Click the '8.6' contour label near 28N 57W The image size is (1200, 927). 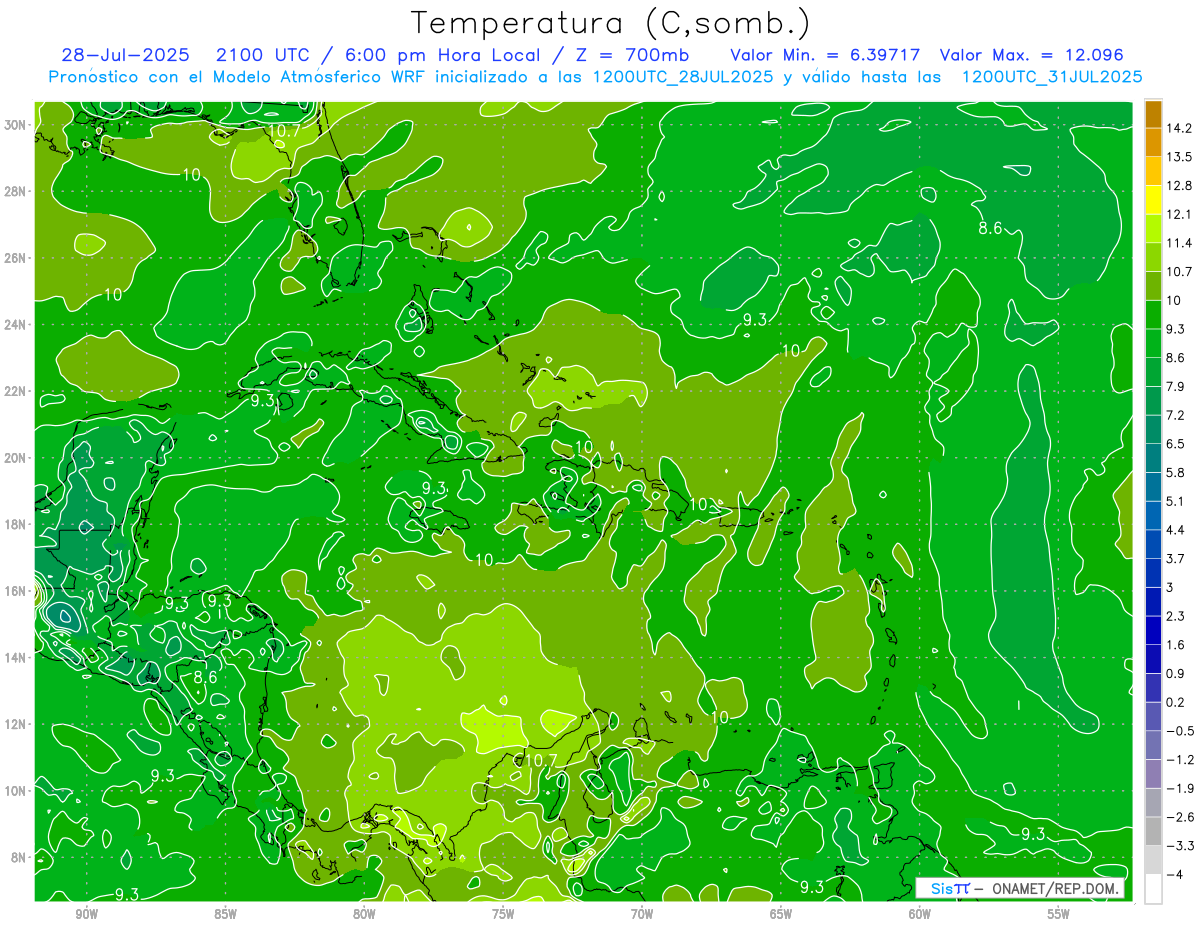tap(990, 228)
